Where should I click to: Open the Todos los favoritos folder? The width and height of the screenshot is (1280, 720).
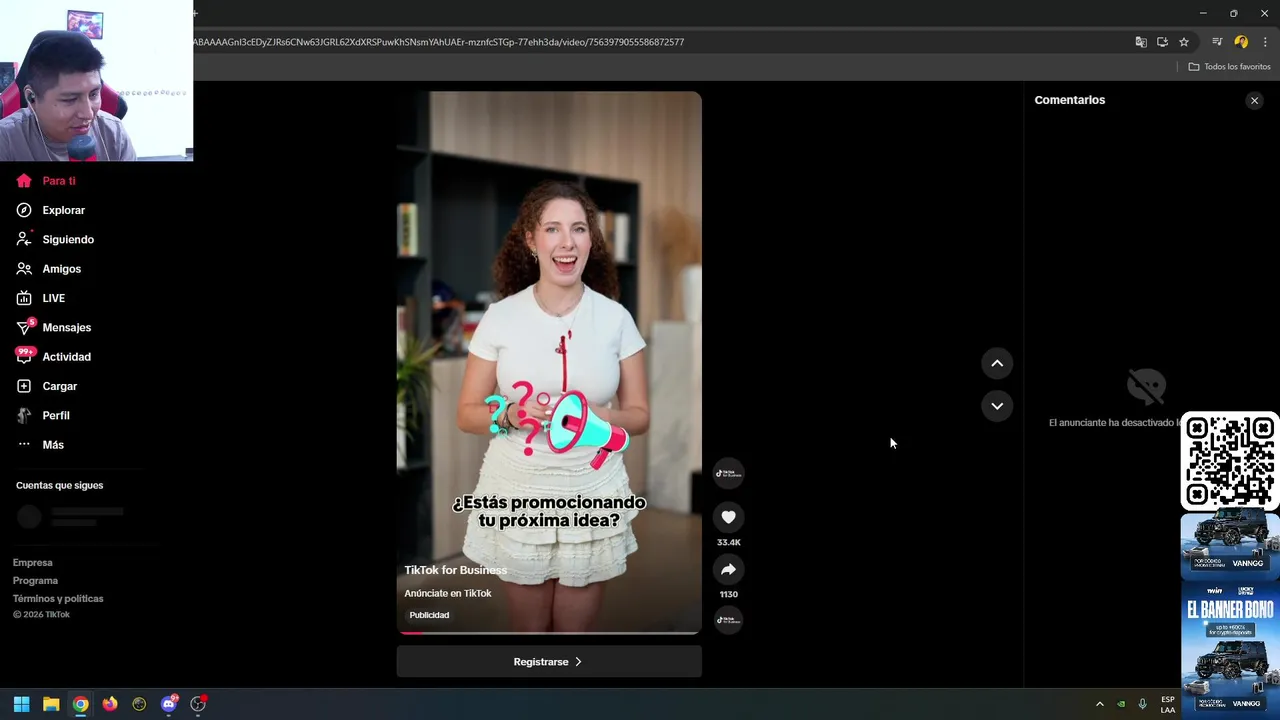tap(1230, 67)
